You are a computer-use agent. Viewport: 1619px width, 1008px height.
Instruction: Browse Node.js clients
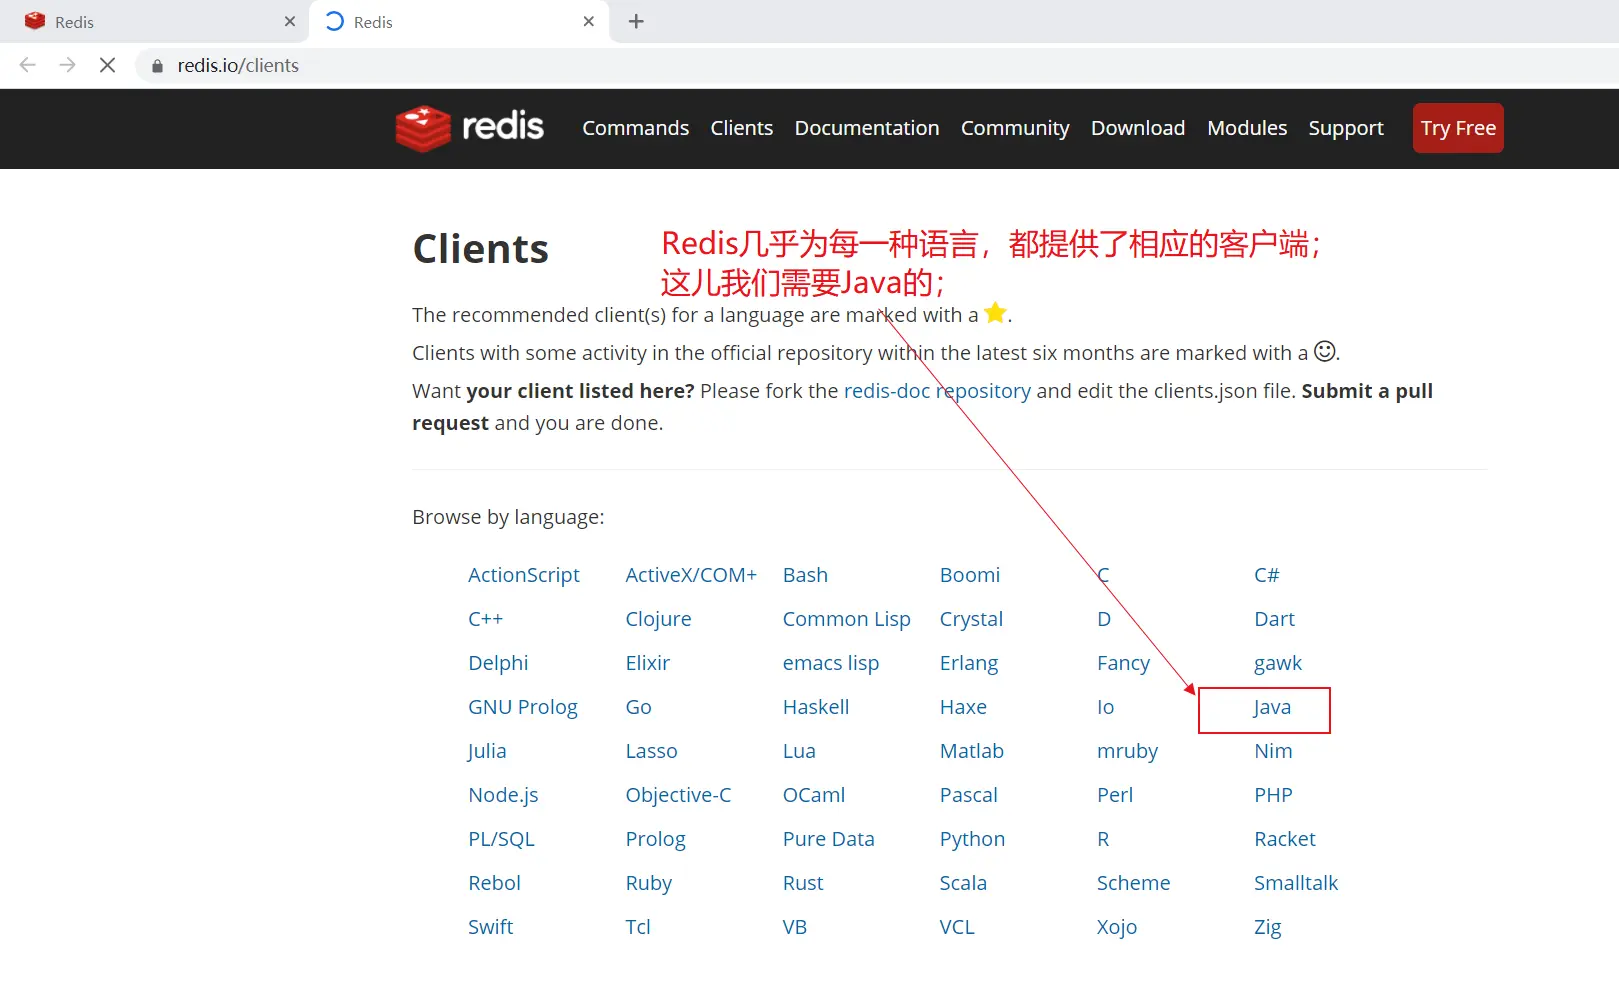click(503, 795)
